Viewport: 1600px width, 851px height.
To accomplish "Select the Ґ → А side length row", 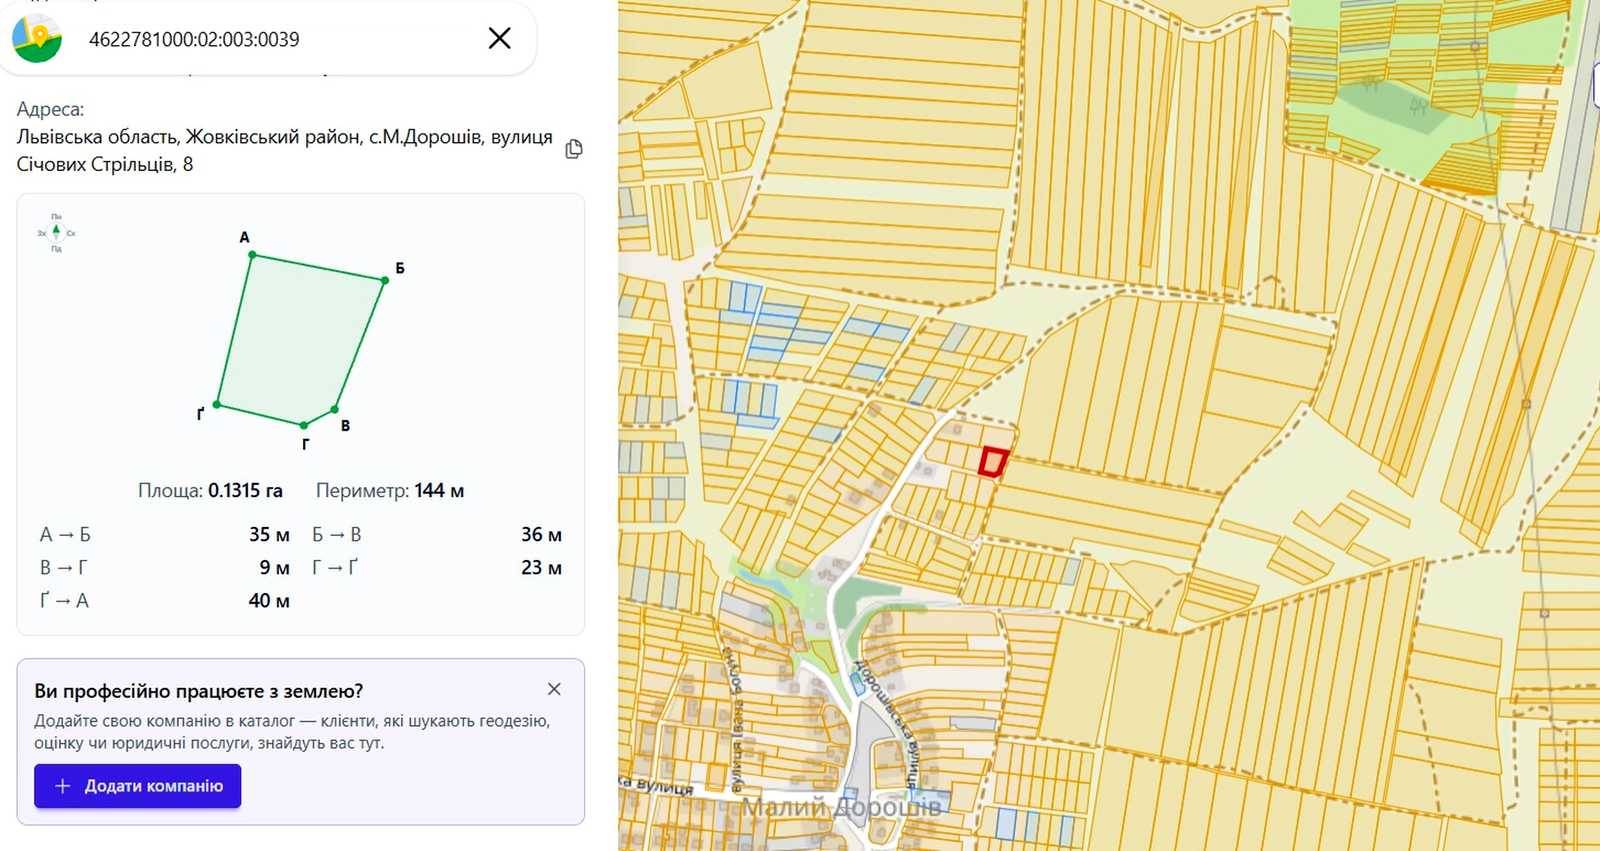I will (x=165, y=601).
